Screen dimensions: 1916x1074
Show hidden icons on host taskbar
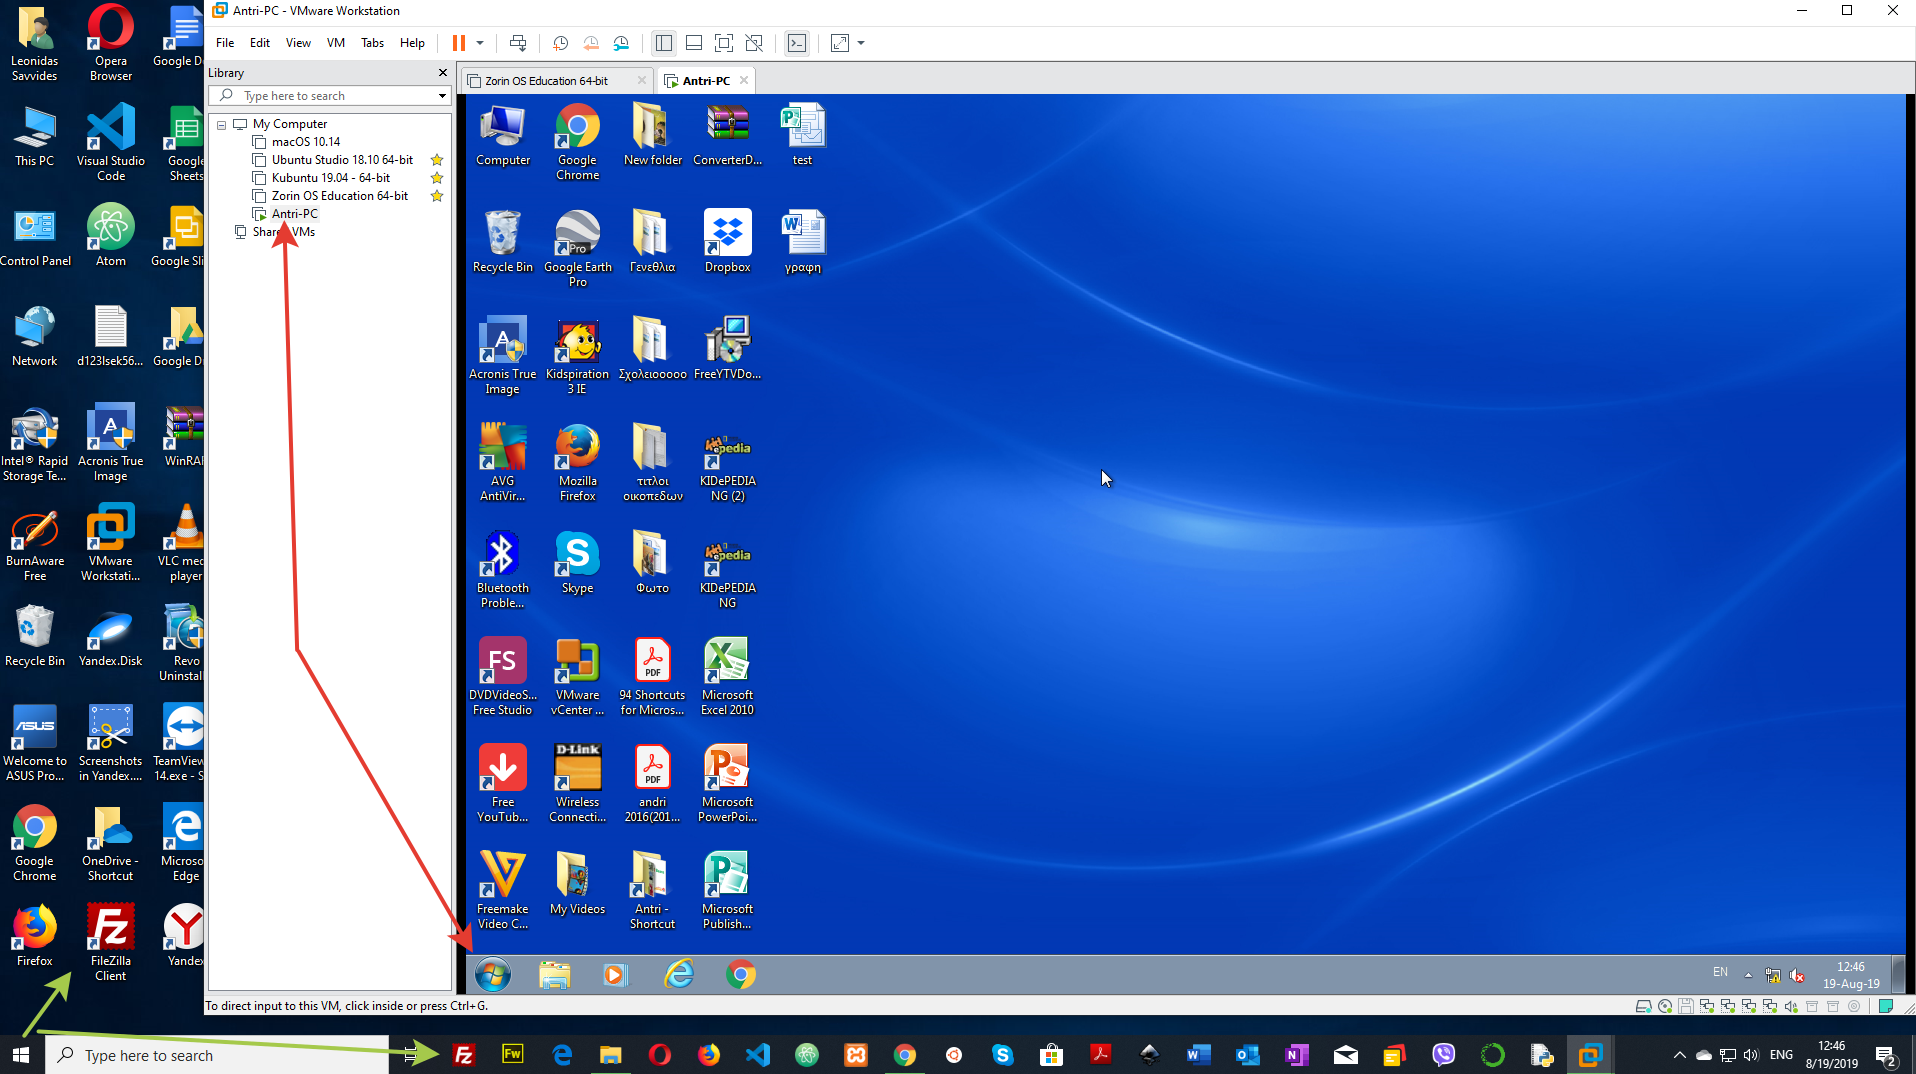tap(1679, 1055)
